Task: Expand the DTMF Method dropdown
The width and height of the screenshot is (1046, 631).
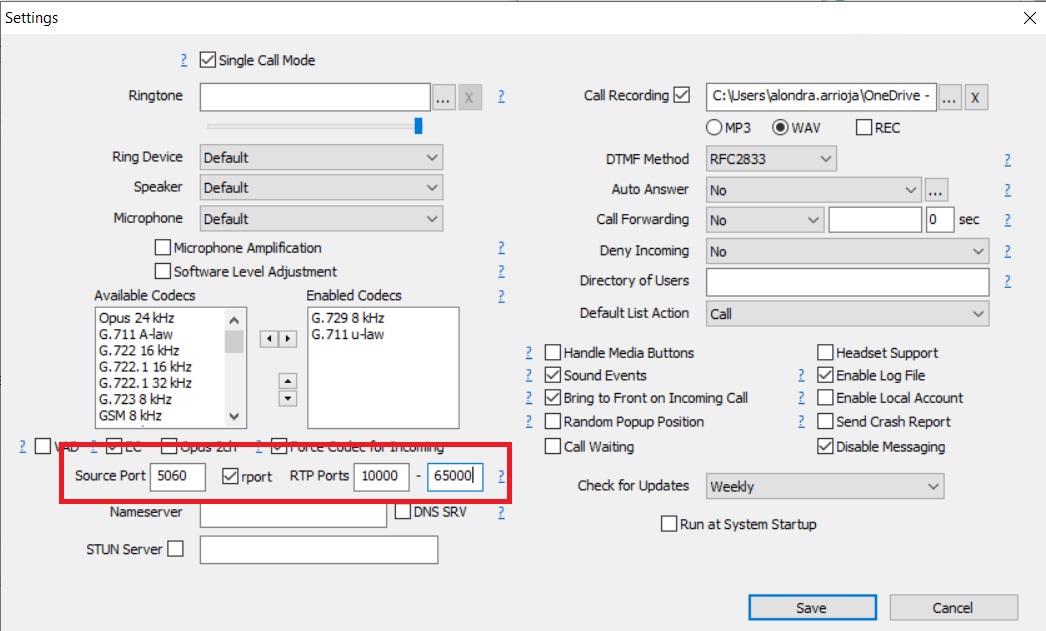Action: [x=770, y=159]
